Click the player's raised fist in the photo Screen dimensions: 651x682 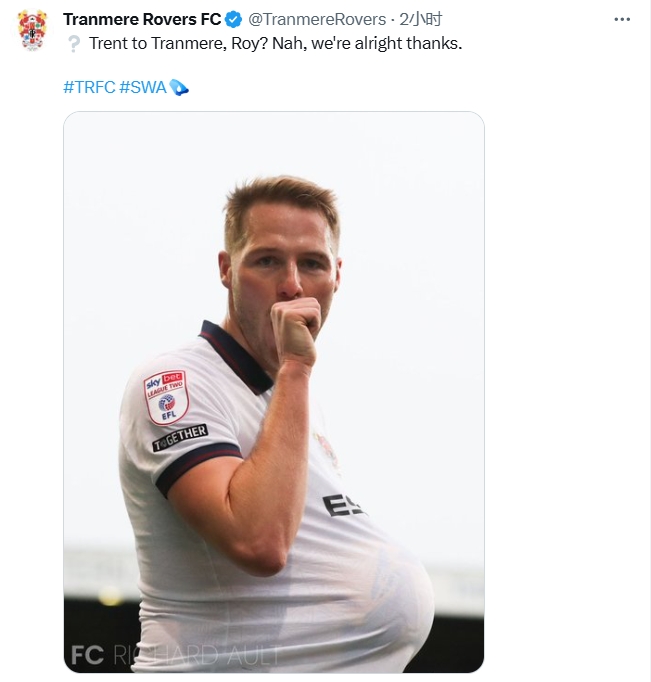(296, 331)
